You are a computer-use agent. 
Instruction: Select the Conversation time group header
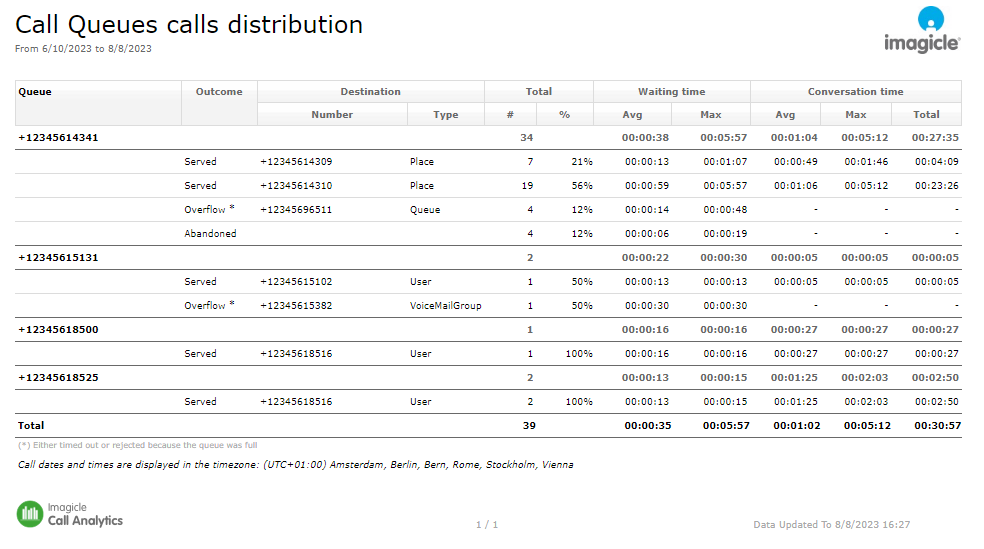[855, 92]
